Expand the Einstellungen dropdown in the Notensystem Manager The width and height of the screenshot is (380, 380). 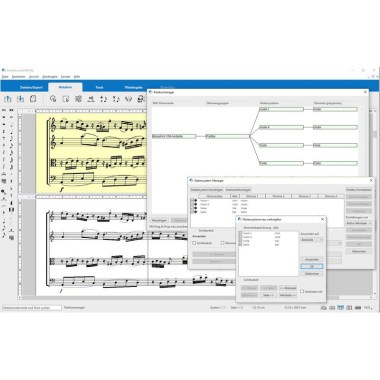point(359,223)
